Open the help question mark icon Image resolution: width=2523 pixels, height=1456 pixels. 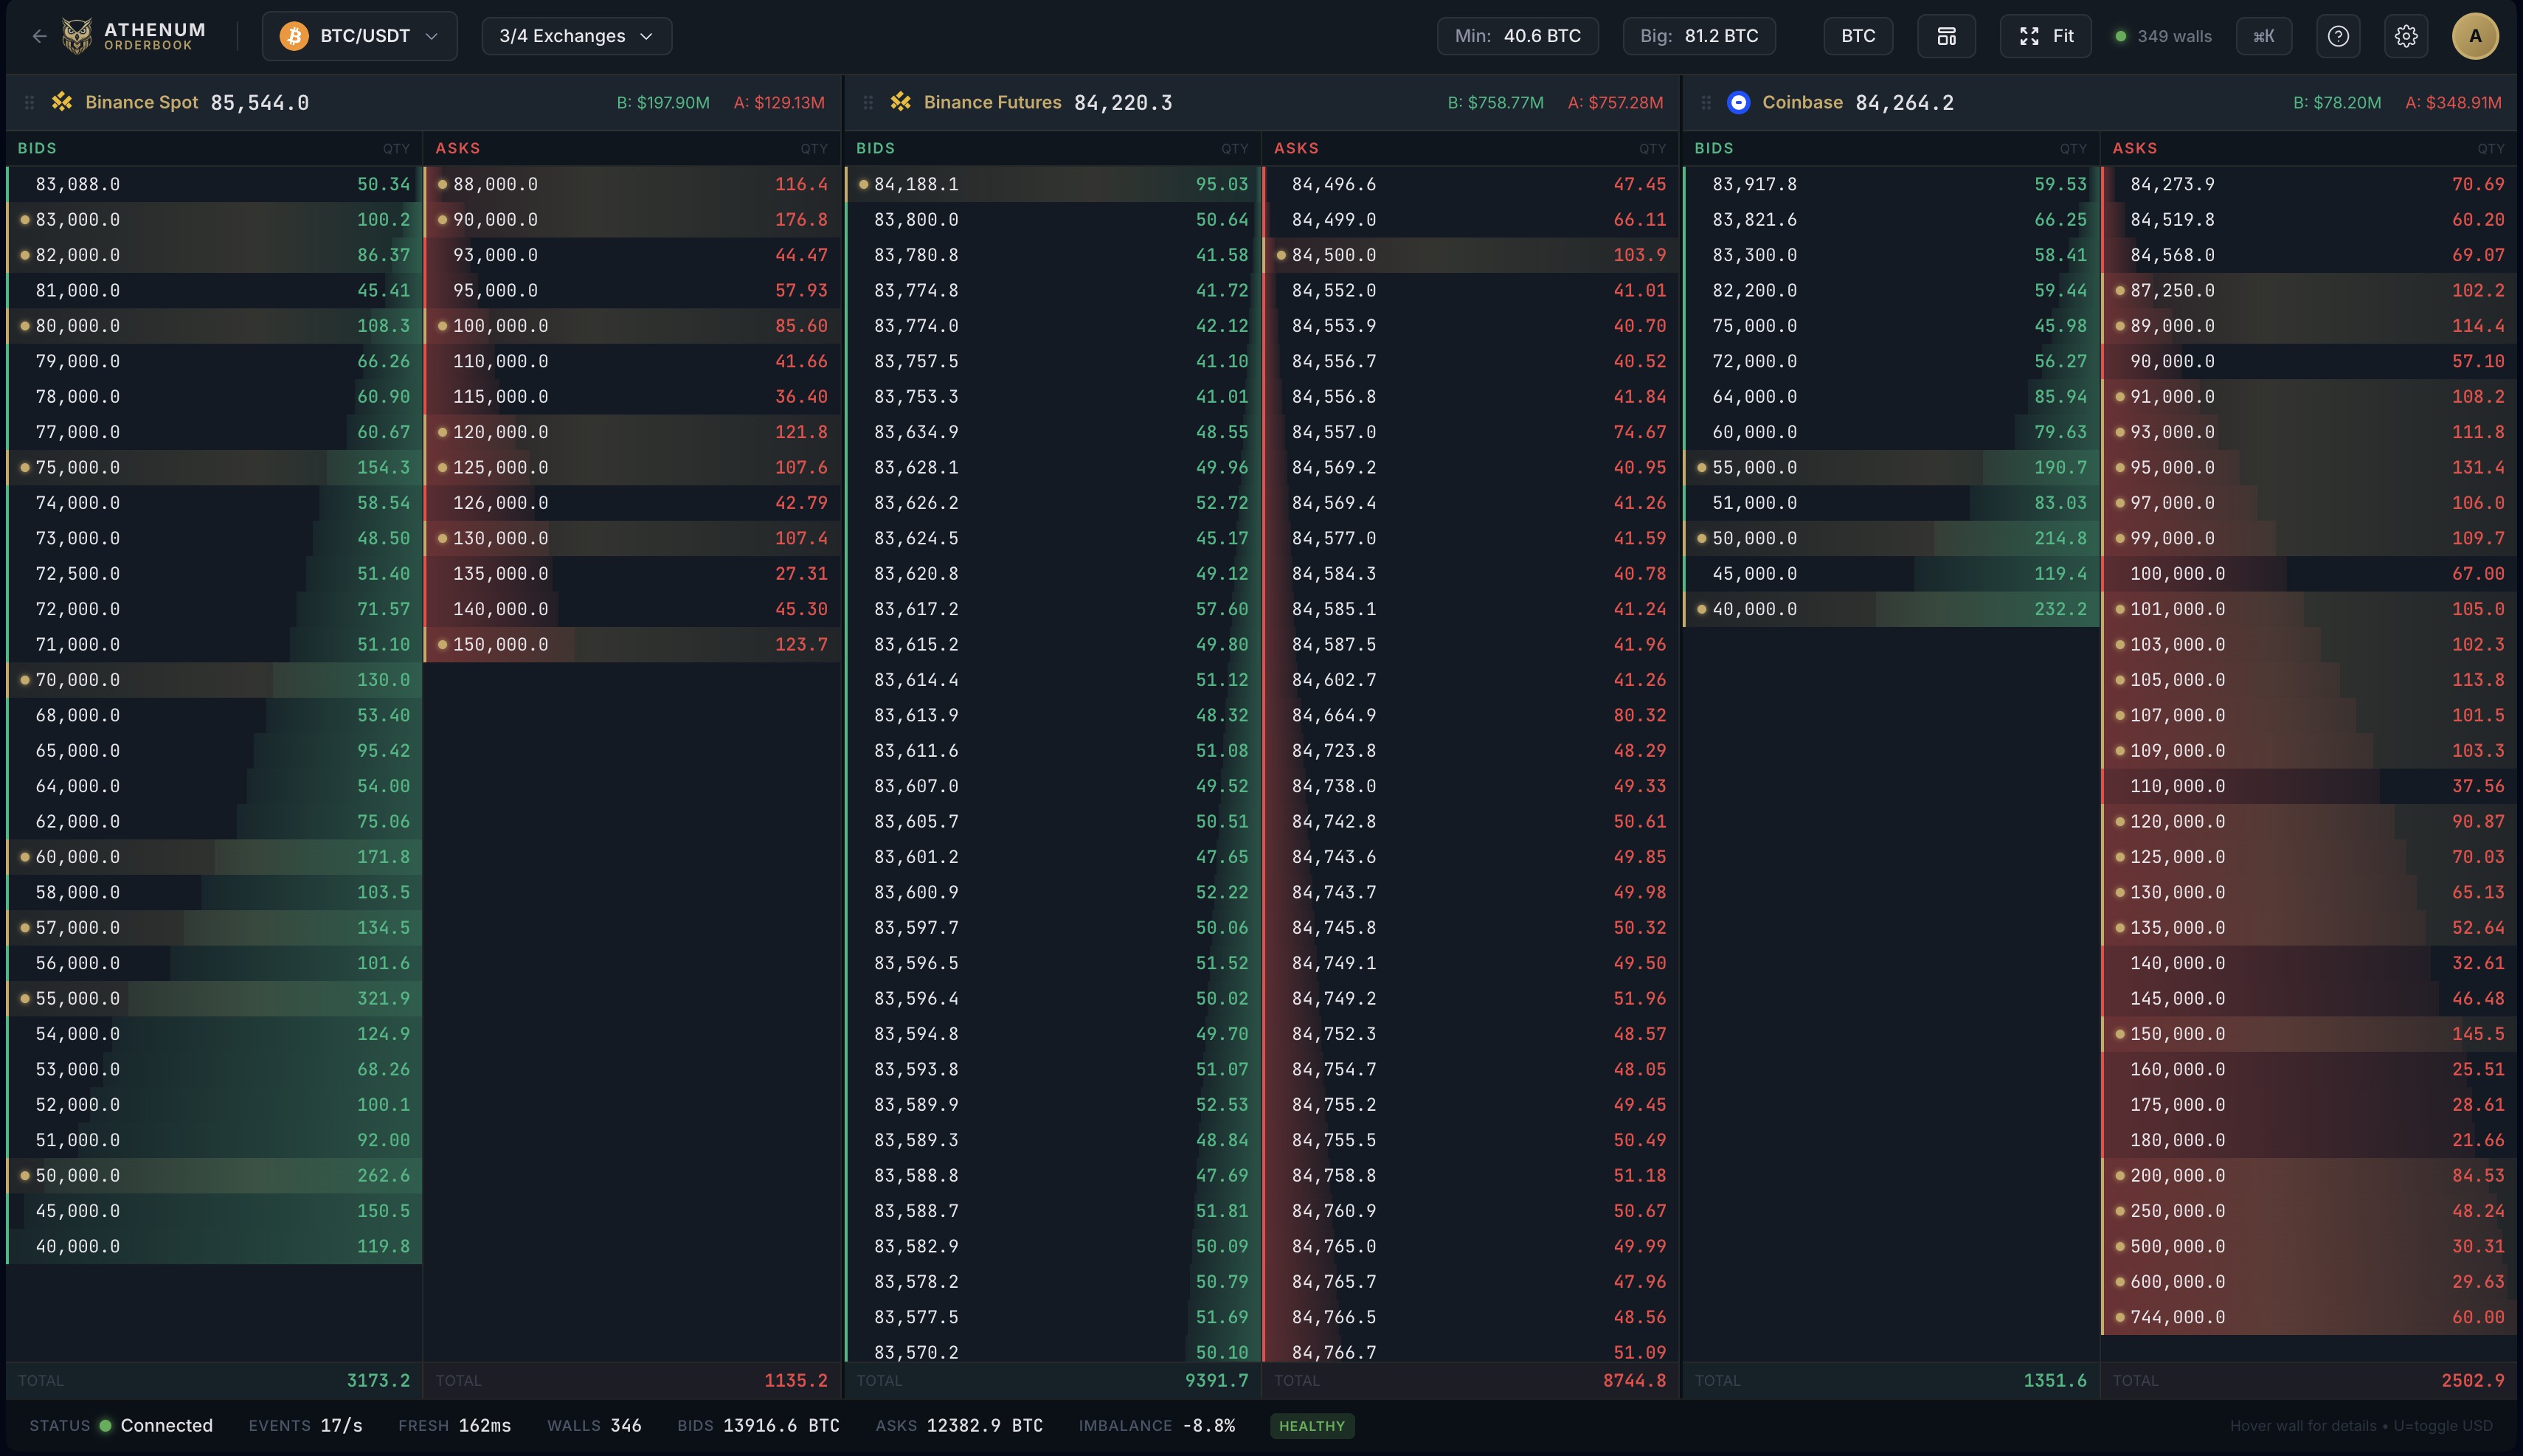click(x=2338, y=36)
